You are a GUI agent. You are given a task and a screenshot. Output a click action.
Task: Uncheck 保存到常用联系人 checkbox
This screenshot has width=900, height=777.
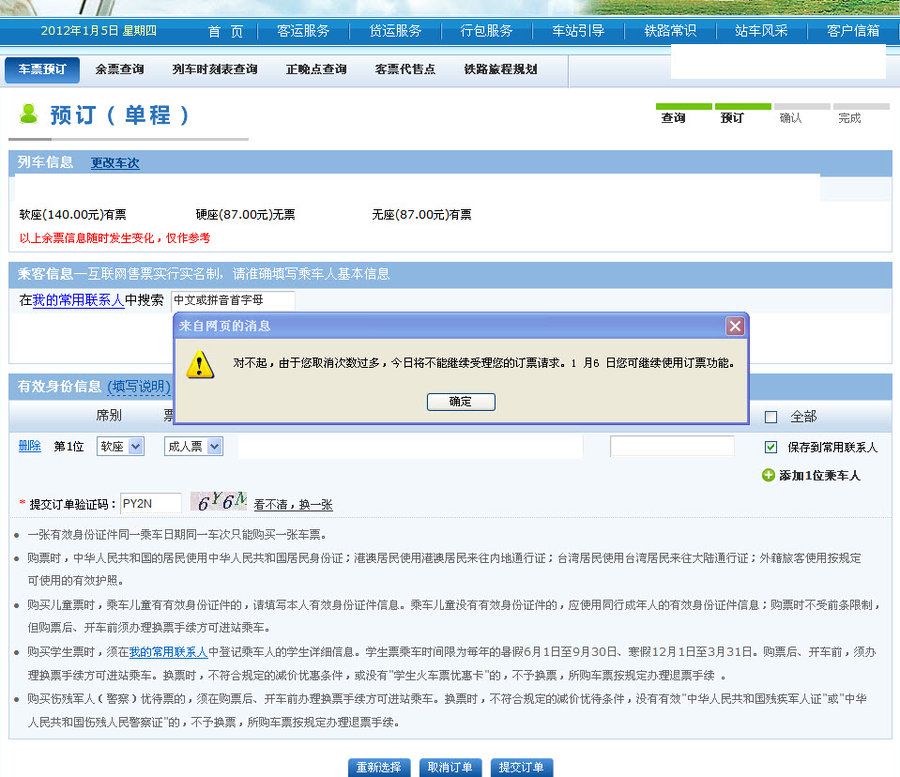coord(770,447)
